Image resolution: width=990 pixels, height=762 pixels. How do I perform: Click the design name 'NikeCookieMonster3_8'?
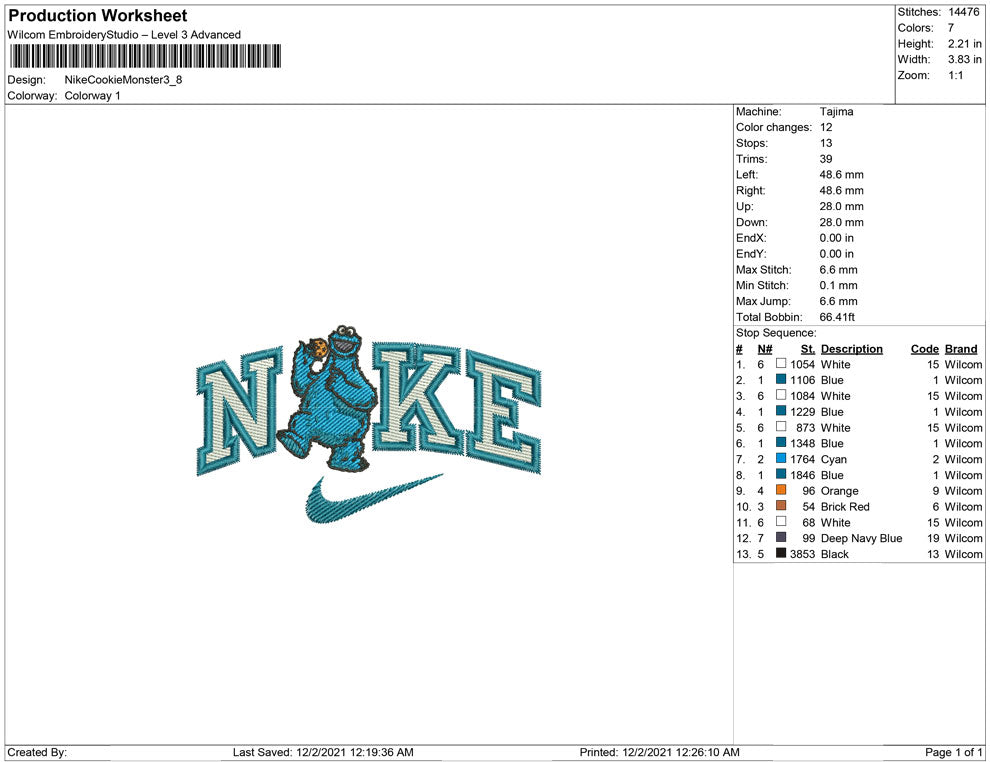(123, 80)
